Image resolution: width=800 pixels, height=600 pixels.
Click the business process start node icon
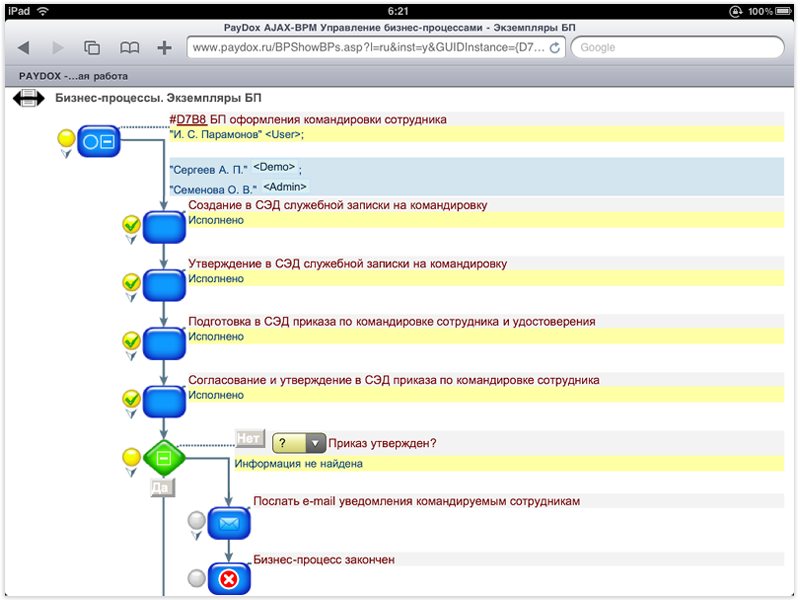point(98,141)
